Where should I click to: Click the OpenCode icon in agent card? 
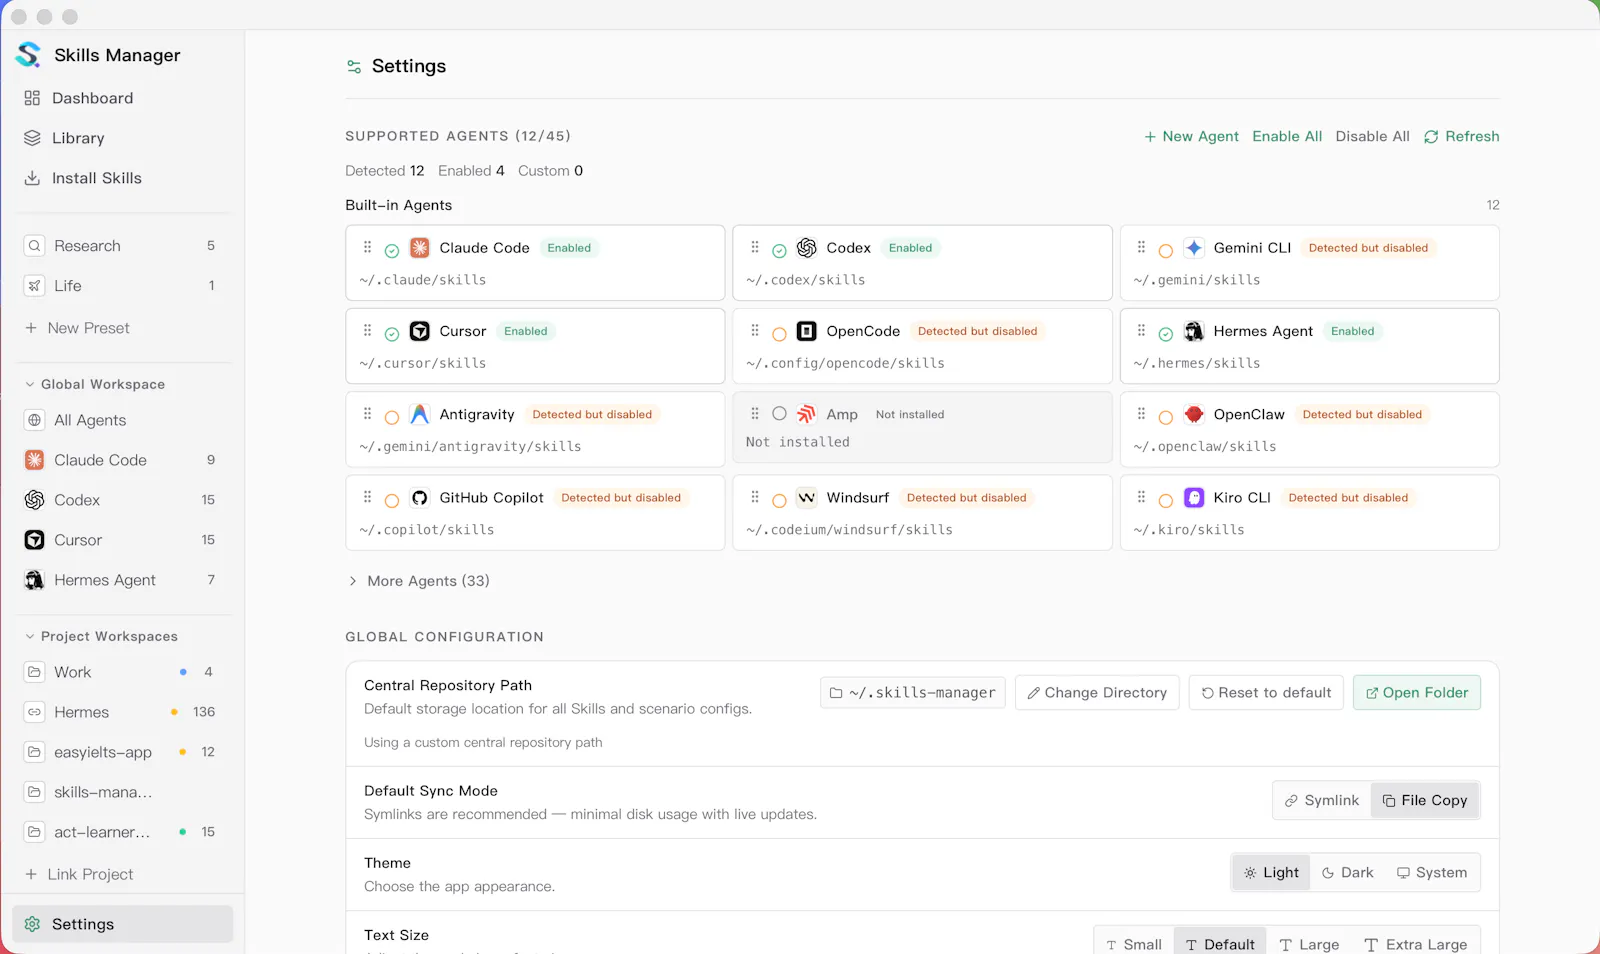pyautogui.click(x=807, y=331)
